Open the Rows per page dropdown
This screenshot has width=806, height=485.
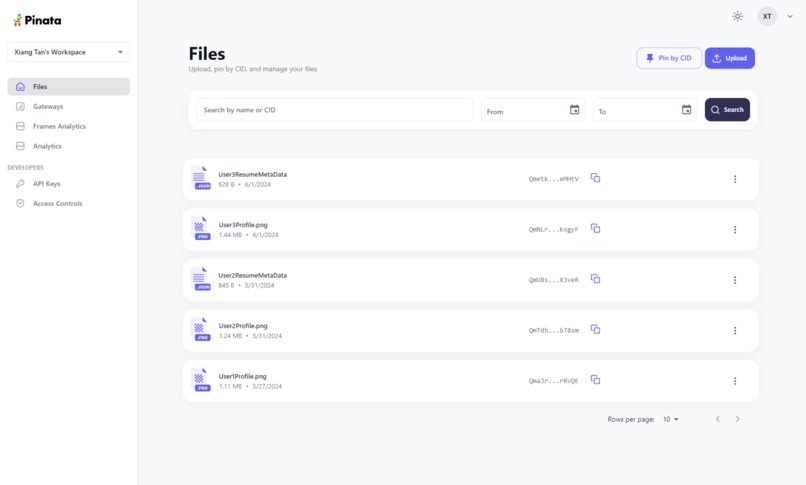tap(670, 419)
